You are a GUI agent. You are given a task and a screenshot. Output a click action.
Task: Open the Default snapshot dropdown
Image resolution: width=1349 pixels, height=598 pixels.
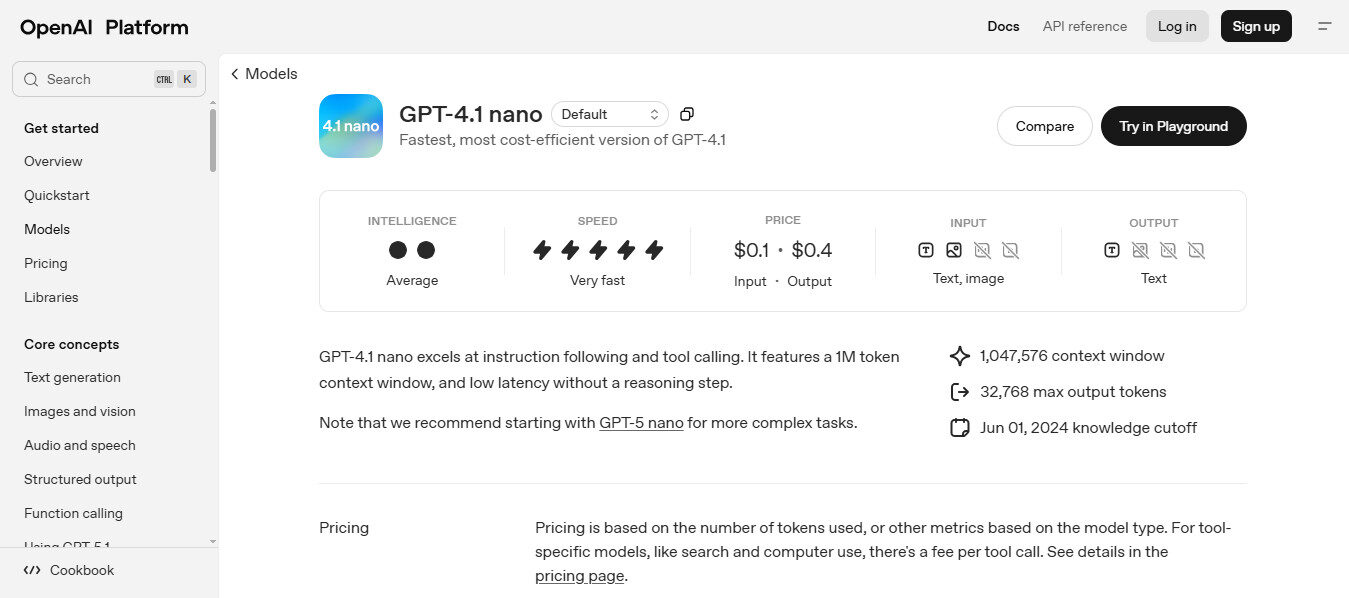tap(609, 114)
